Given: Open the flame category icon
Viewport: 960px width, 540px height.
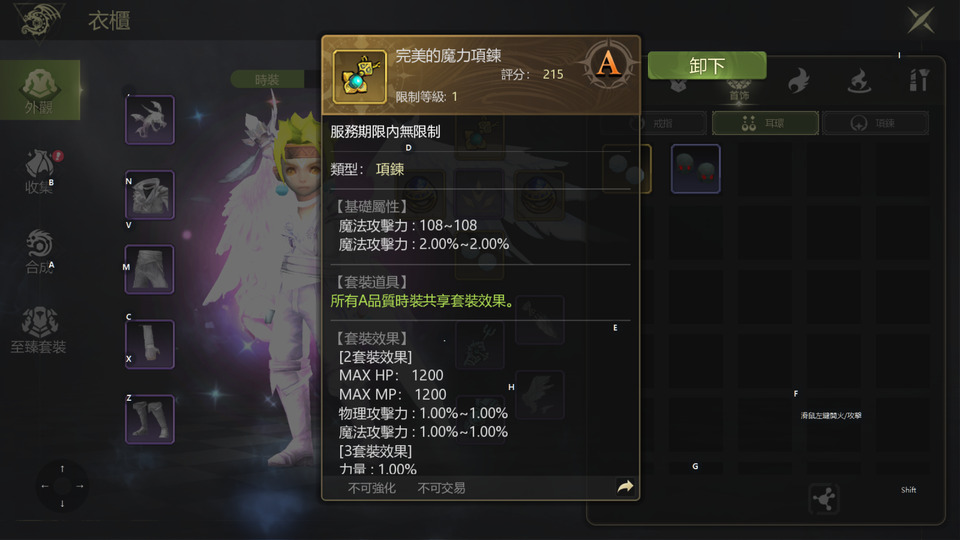Looking at the screenshot, I should point(798,81).
